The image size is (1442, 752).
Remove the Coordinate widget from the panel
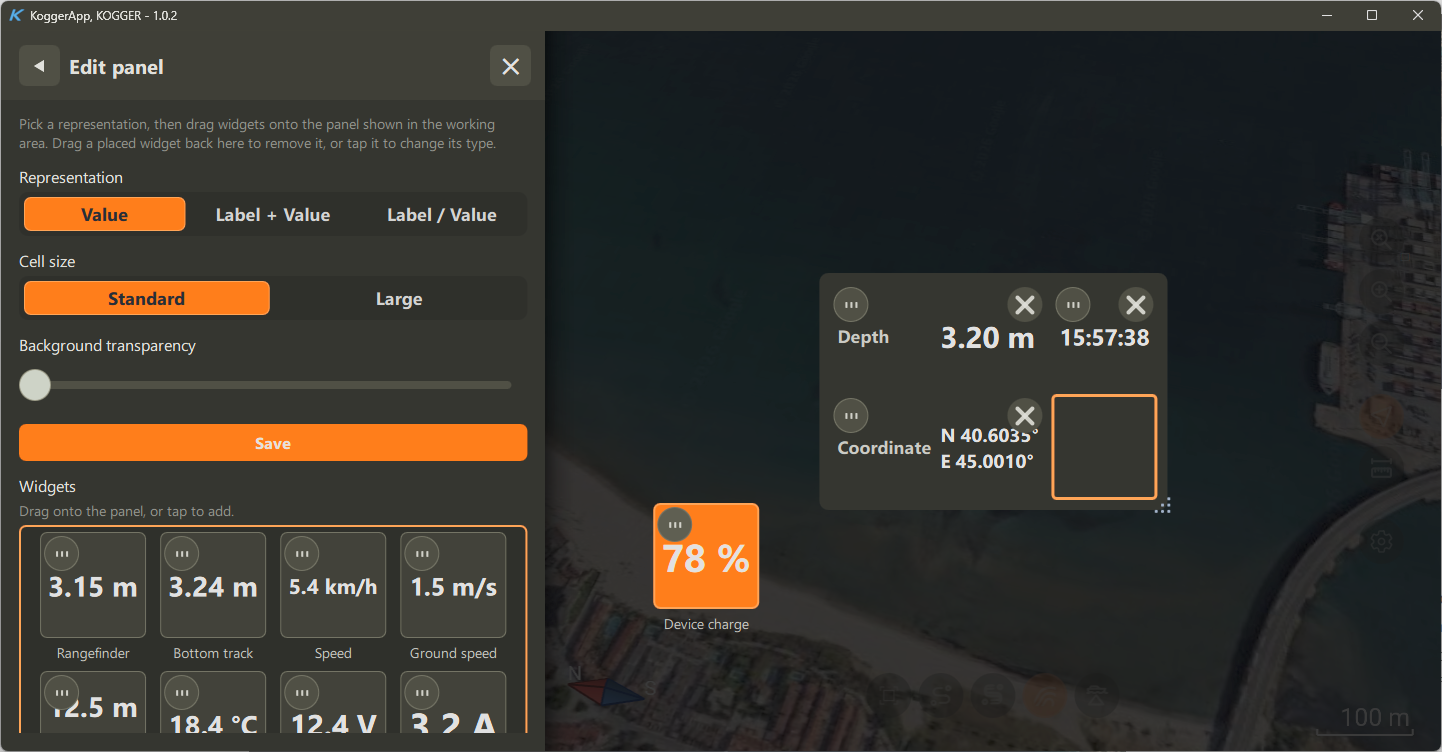point(1024,415)
